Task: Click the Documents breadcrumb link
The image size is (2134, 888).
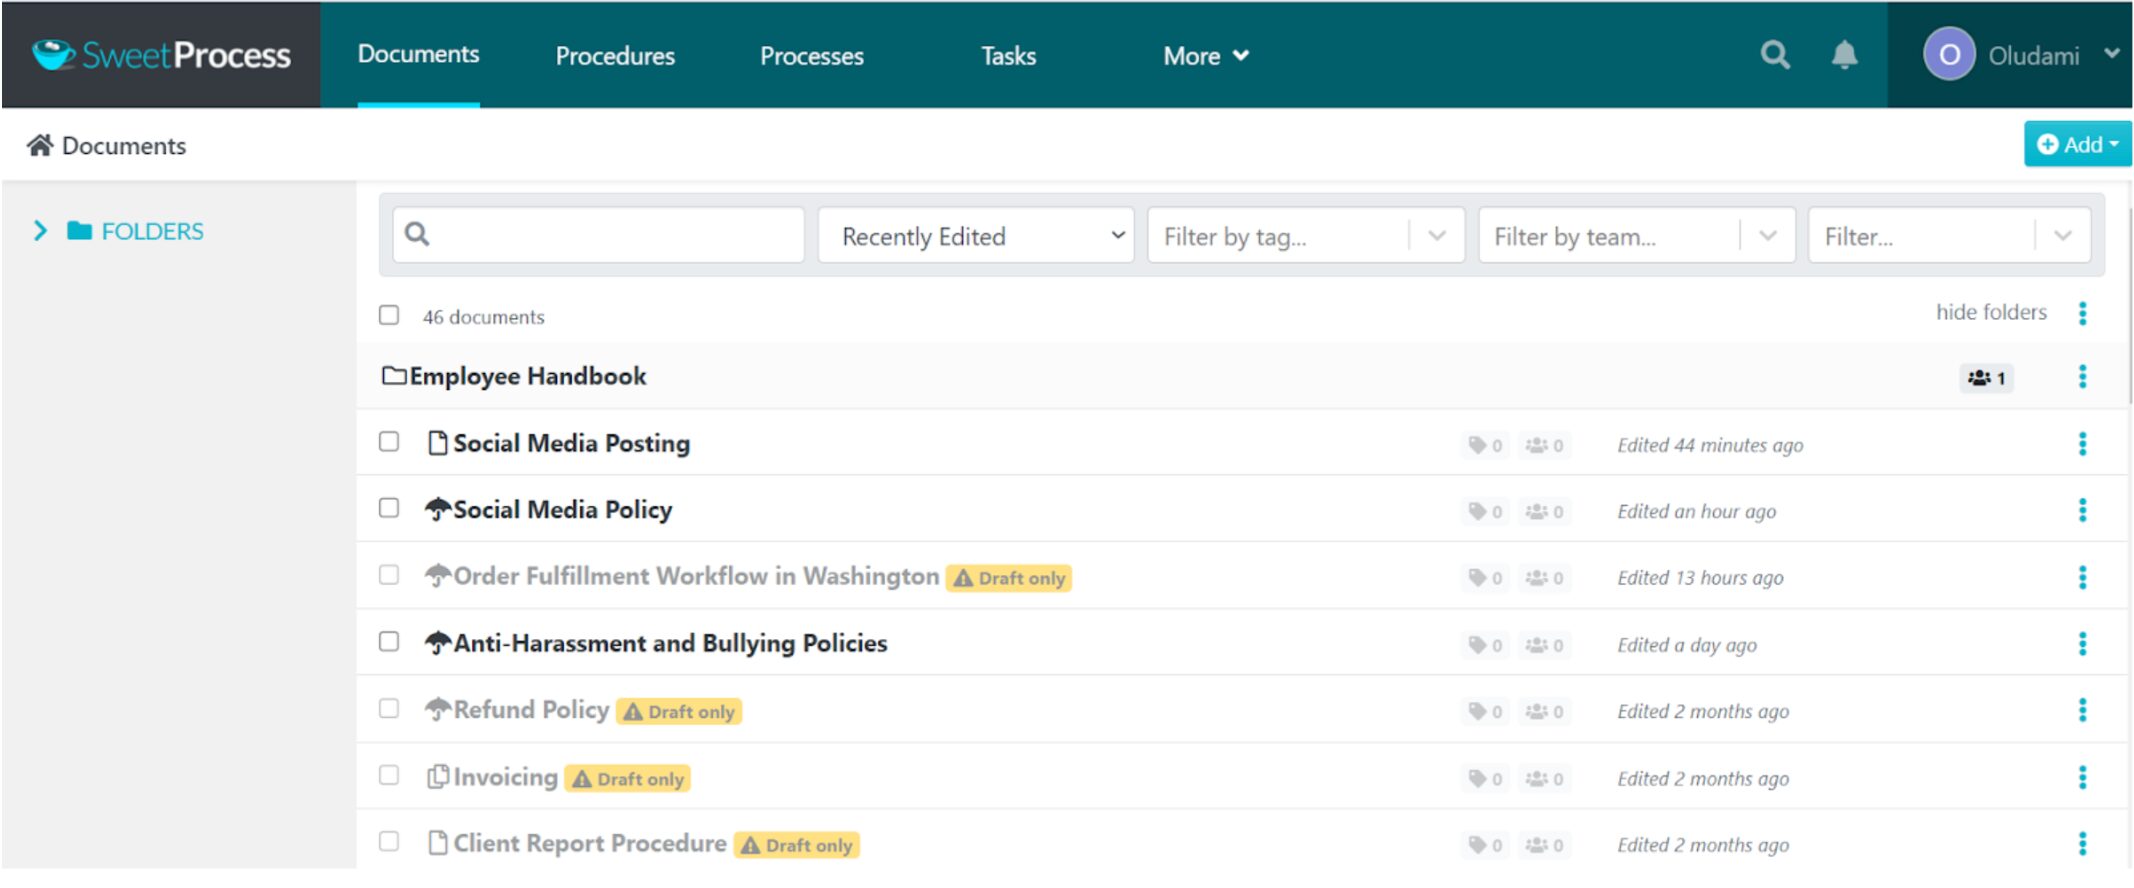Action: pyautogui.click(x=124, y=146)
